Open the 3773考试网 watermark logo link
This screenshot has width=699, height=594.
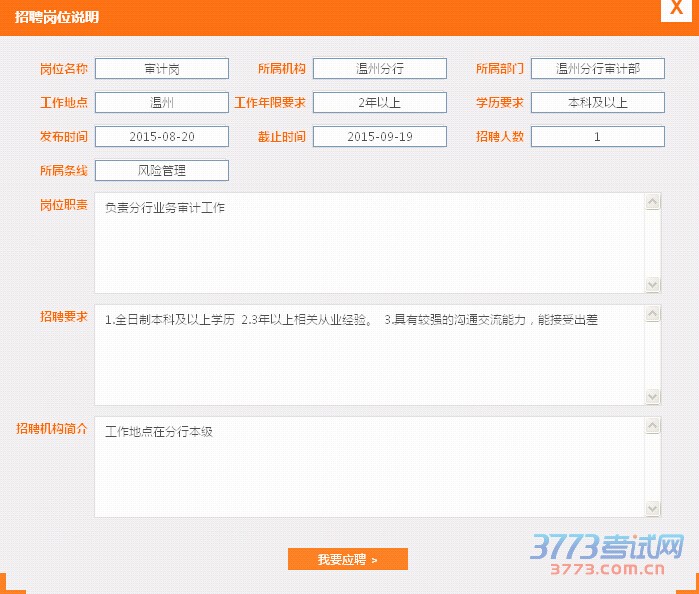click(607, 556)
